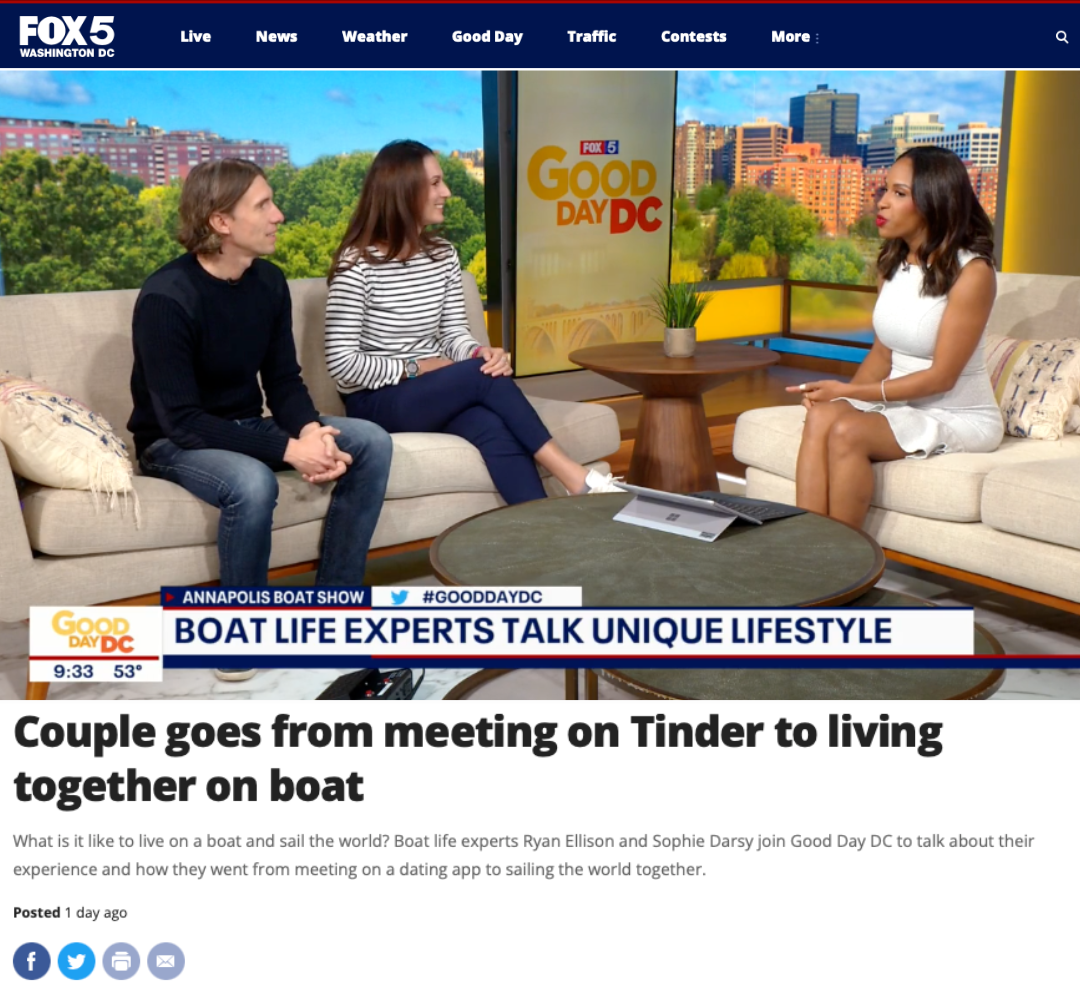This screenshot has width=1080, height=1008.
Task: Open the Contests navigation item
Action: [x=694, y=37]
